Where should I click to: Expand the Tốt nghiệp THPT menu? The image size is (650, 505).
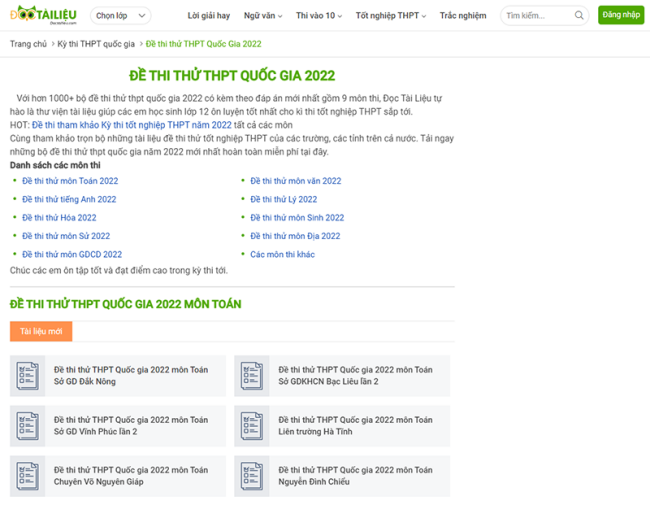pyautogui.click(x=390, y=16)
